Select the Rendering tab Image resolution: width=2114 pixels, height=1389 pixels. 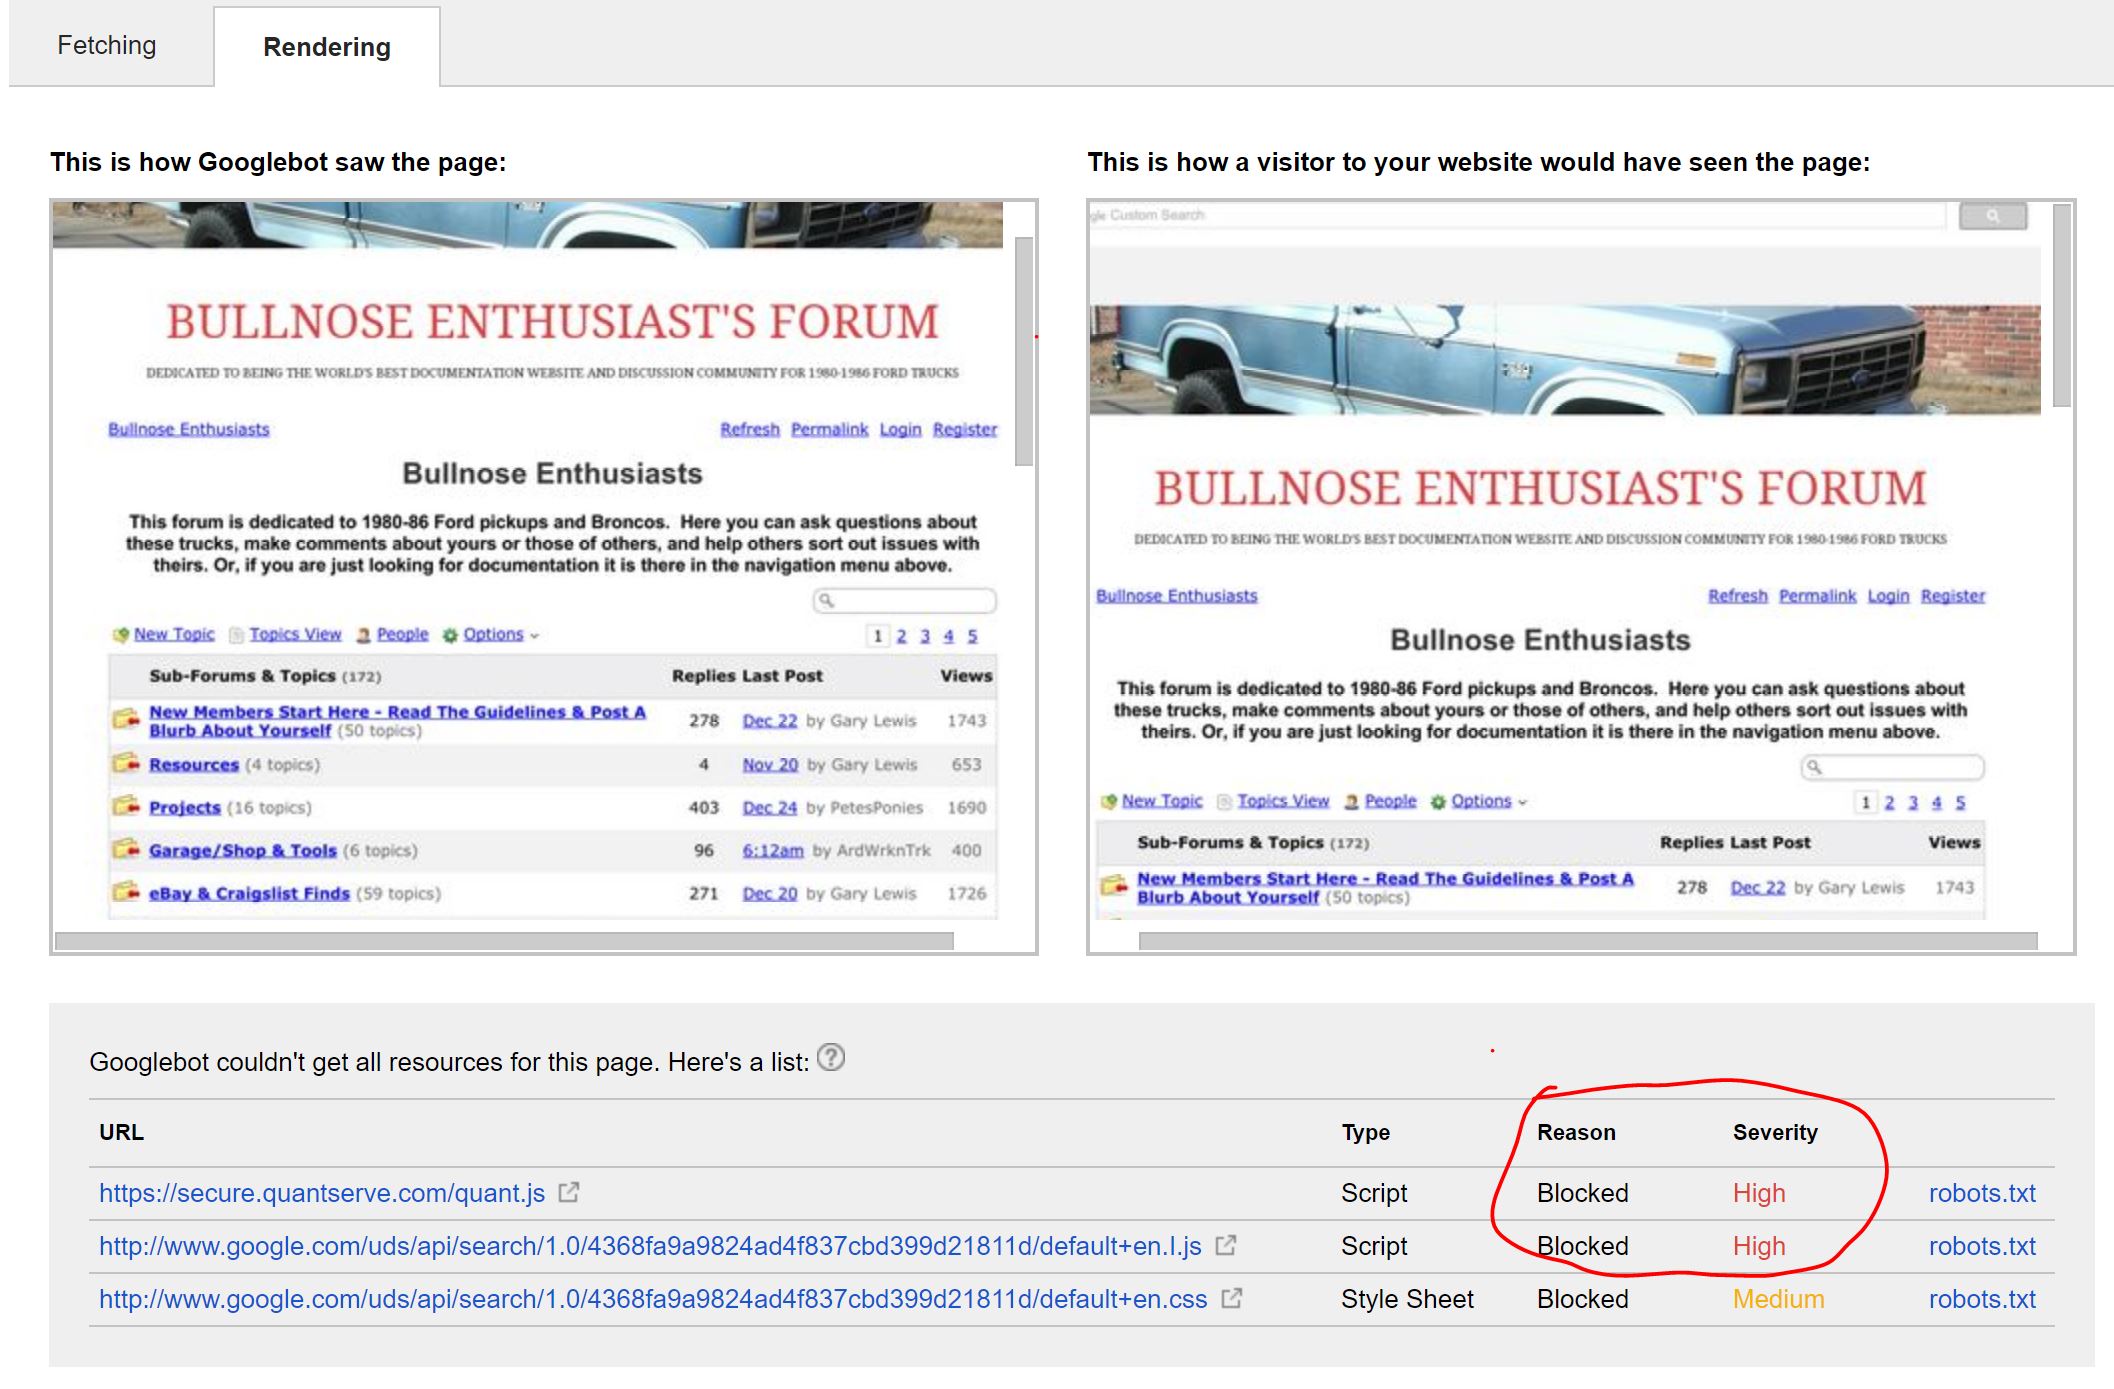(x=326, y=47)
